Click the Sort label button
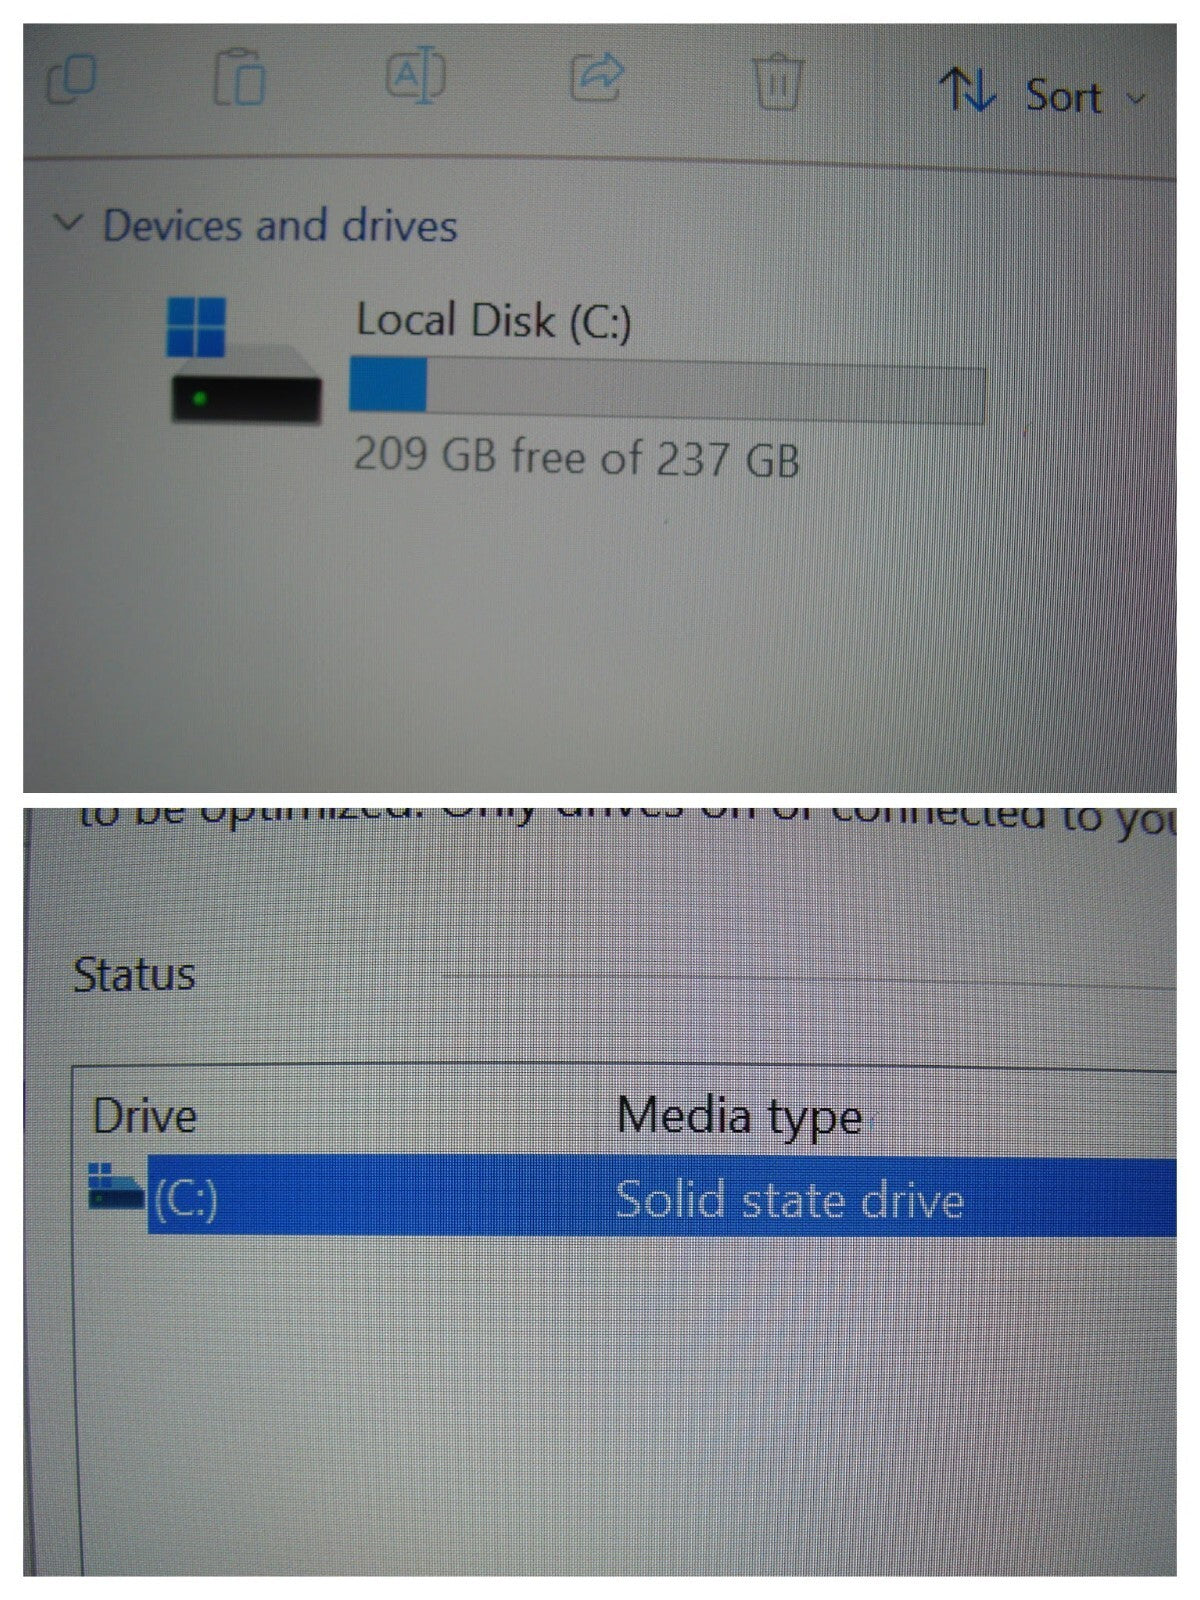 [1063, 96]
